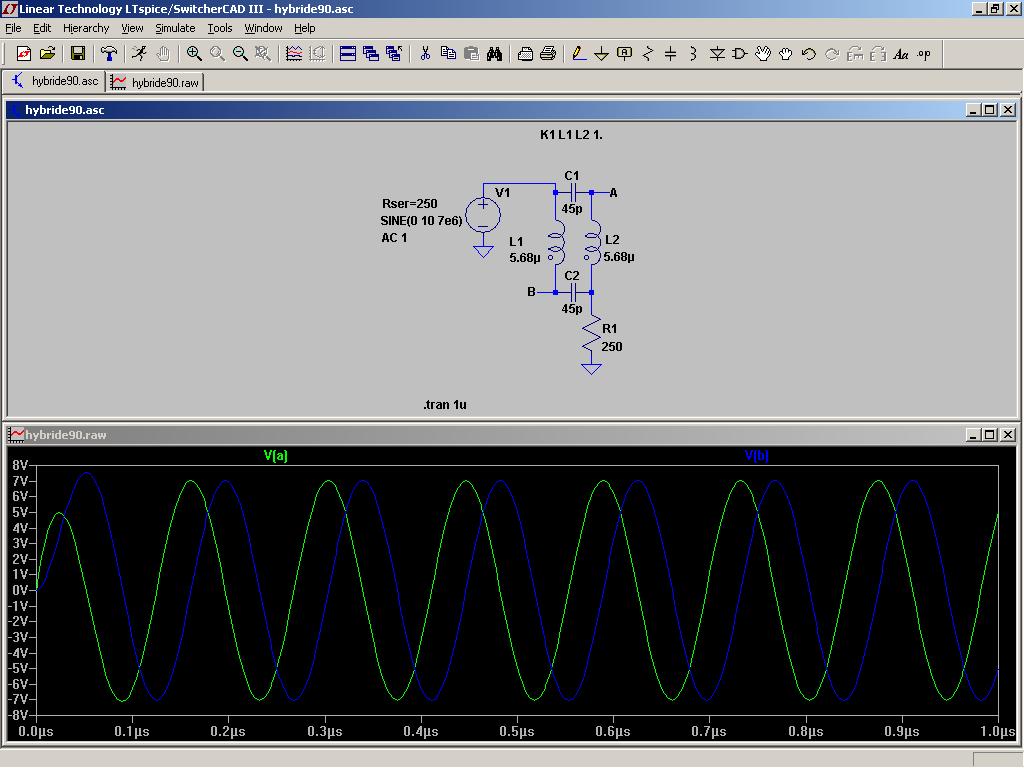The height and width of the screenshot is (768, 1024).
Task: Select the Draw Wire pencil tool
Action: pos(579,54)
